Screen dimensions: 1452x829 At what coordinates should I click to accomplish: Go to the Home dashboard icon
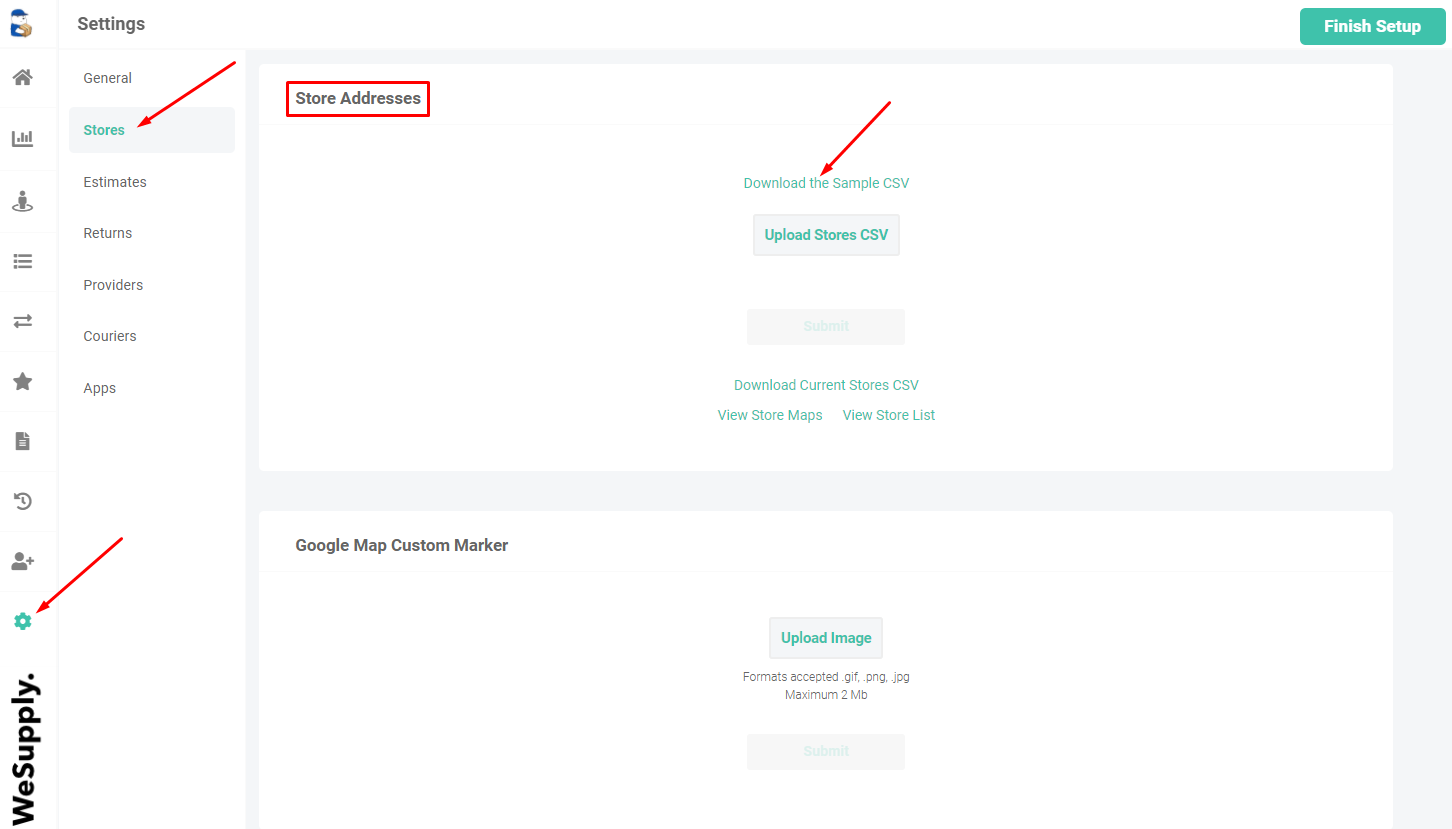click(22, 78)
